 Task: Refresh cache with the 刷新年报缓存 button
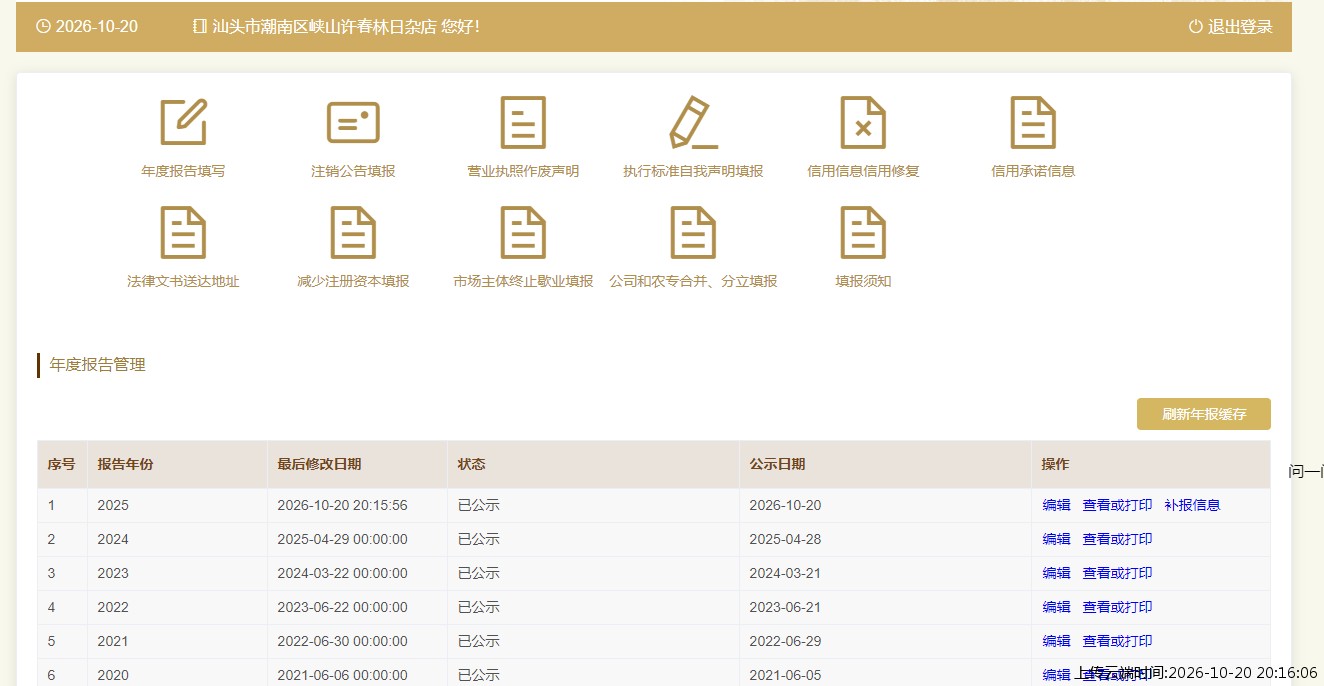pyautogui.click(x=1204, y=414)
